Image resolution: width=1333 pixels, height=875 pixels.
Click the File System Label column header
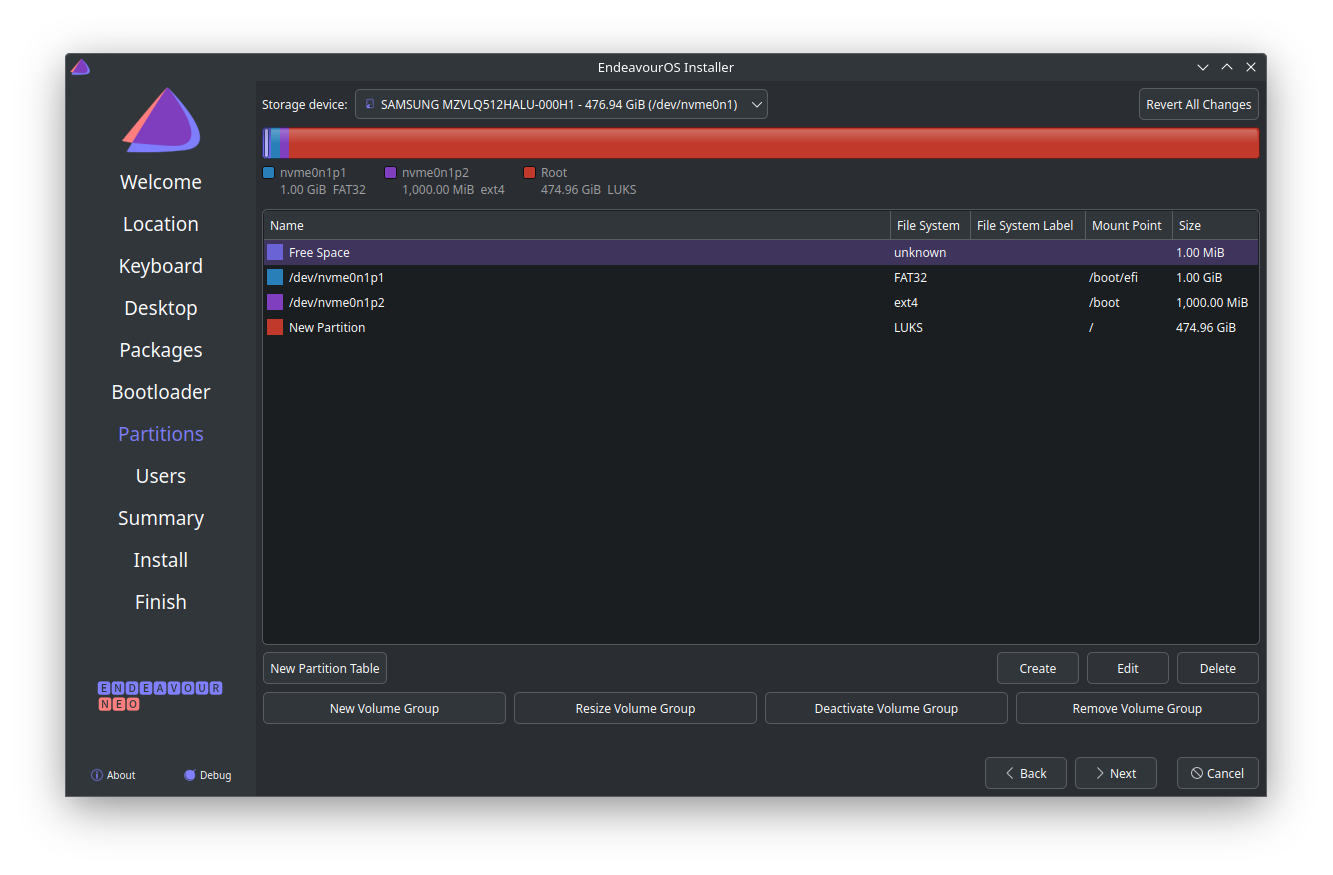pyautogui.click(x=1027, y=225)
